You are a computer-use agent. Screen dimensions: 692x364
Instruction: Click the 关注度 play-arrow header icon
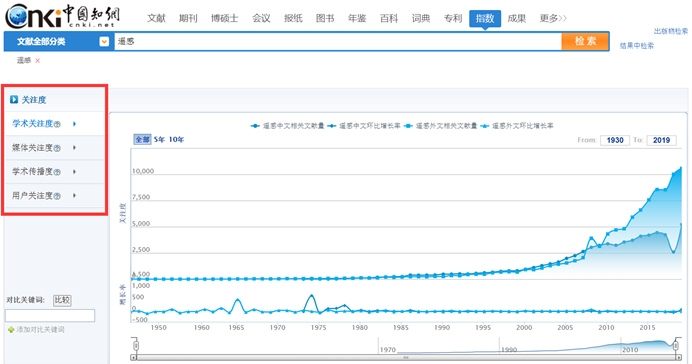[x=14, y=100]
